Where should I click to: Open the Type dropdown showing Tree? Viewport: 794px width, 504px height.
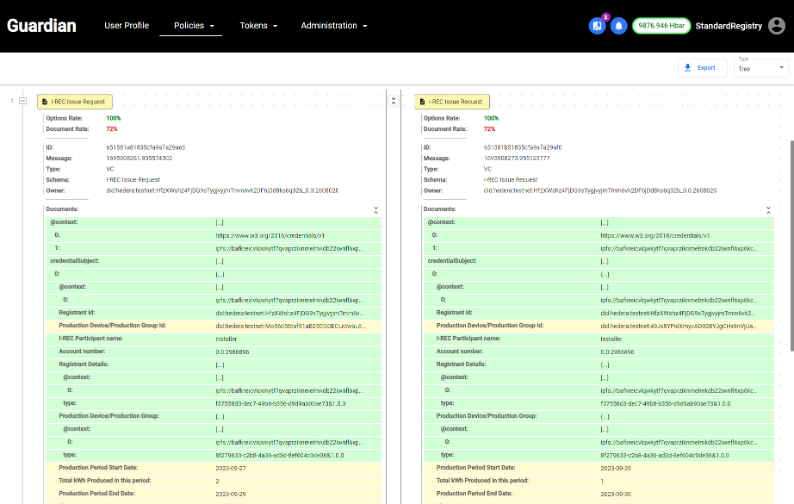pos(761,68)
